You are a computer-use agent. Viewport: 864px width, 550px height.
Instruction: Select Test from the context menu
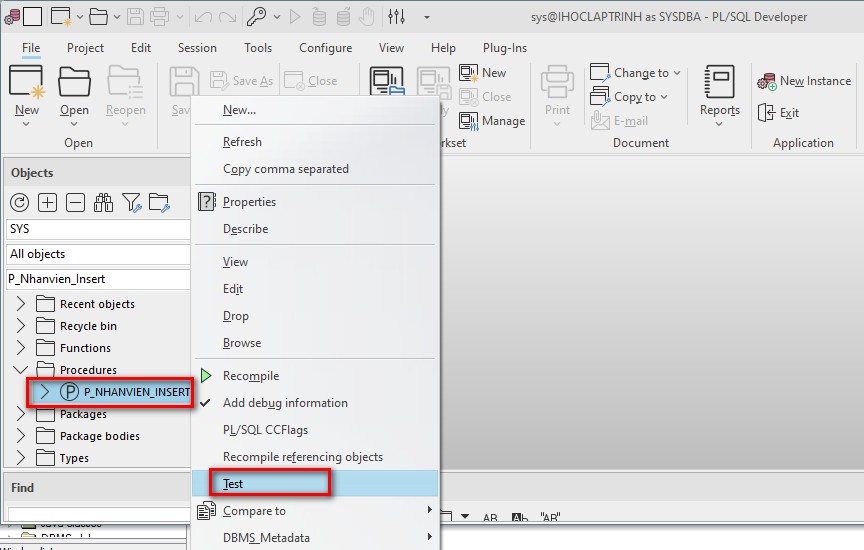tap(233, 484)
